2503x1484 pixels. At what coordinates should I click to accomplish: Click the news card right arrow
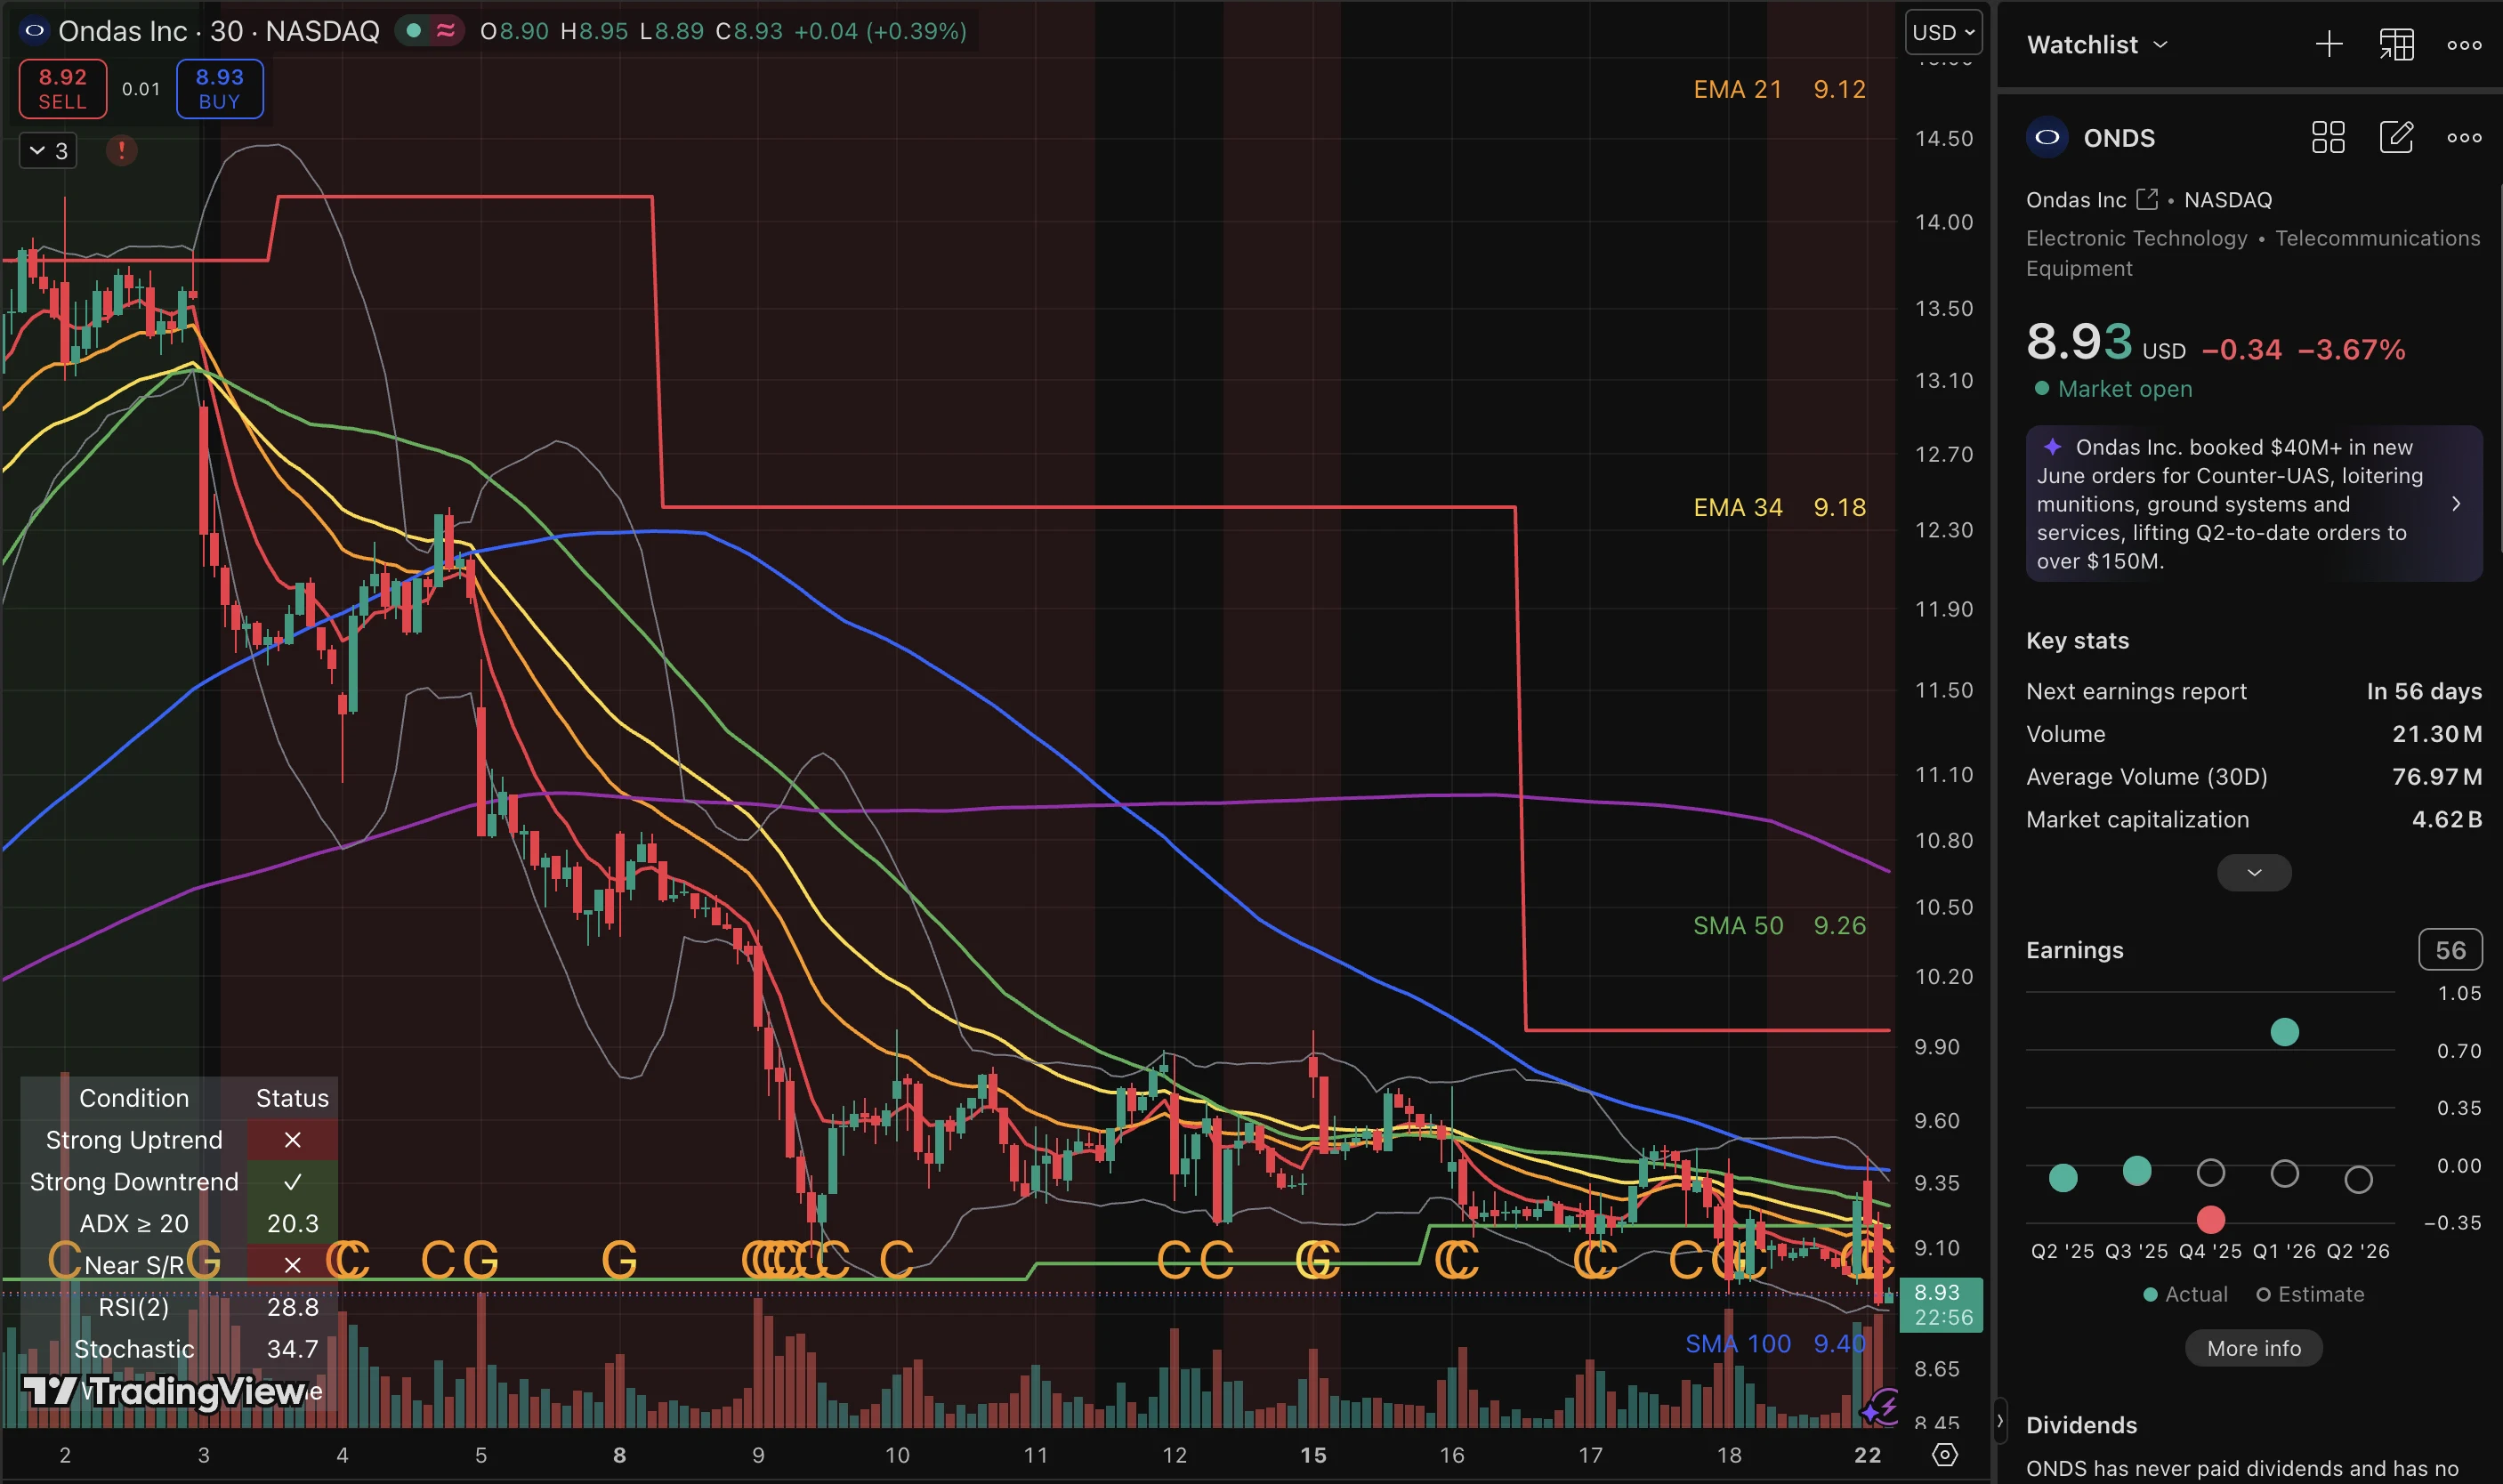point(2456,504)
